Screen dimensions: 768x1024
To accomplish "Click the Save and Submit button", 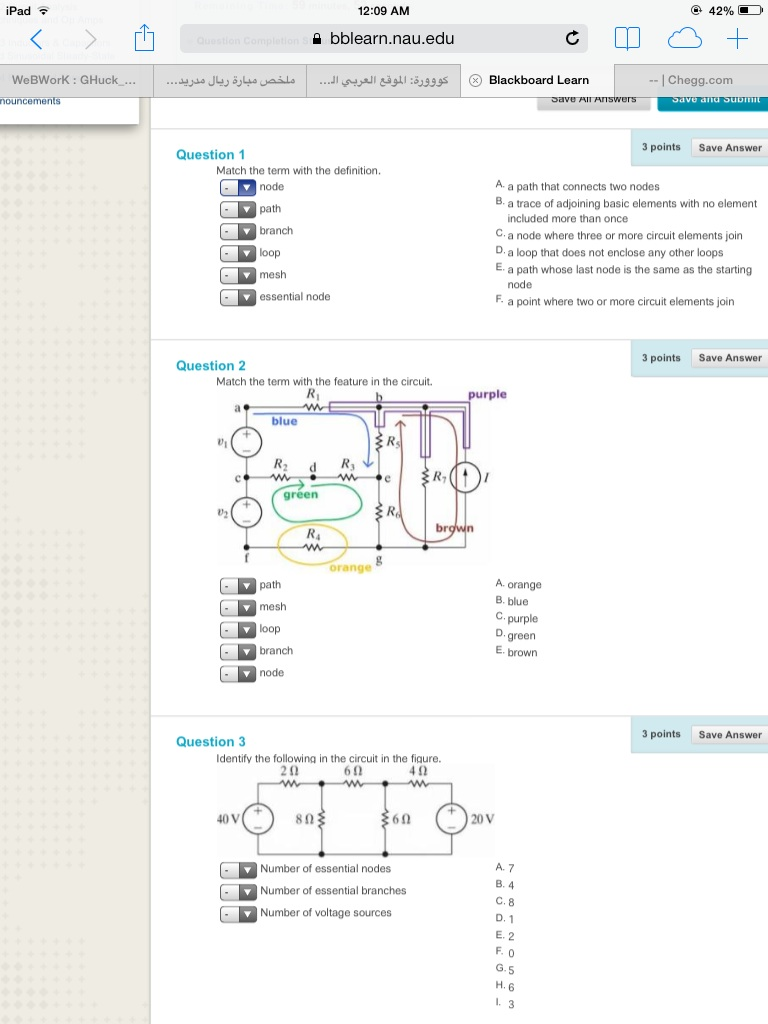I will tap(714, 101).
